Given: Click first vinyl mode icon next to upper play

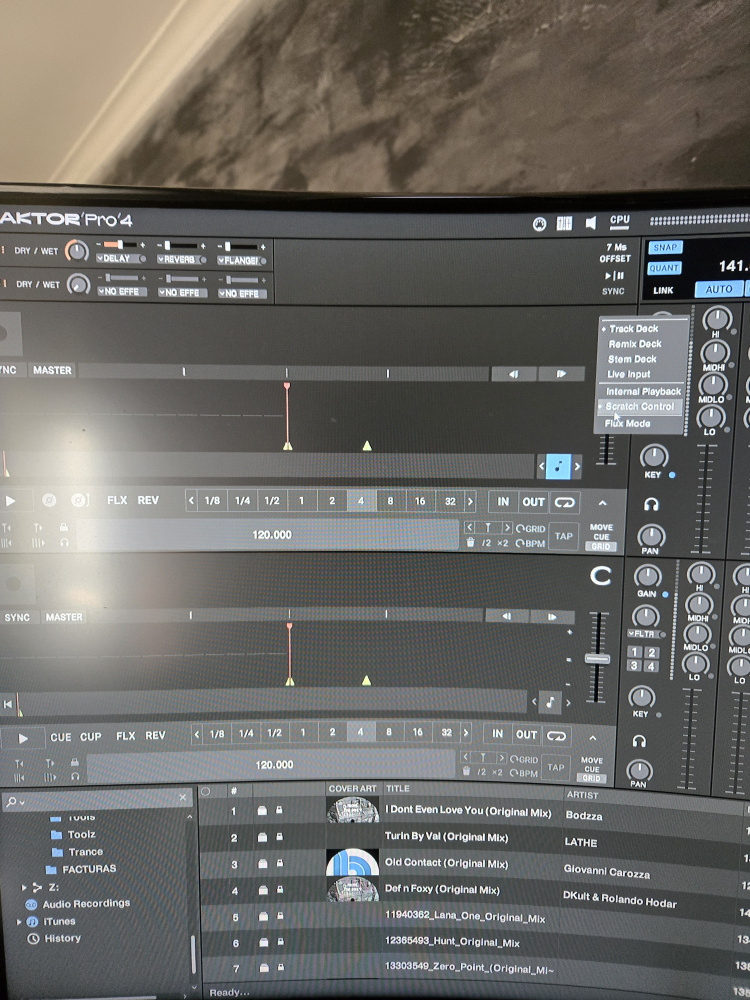Looking at the screenshot, I should pos(49,501).
